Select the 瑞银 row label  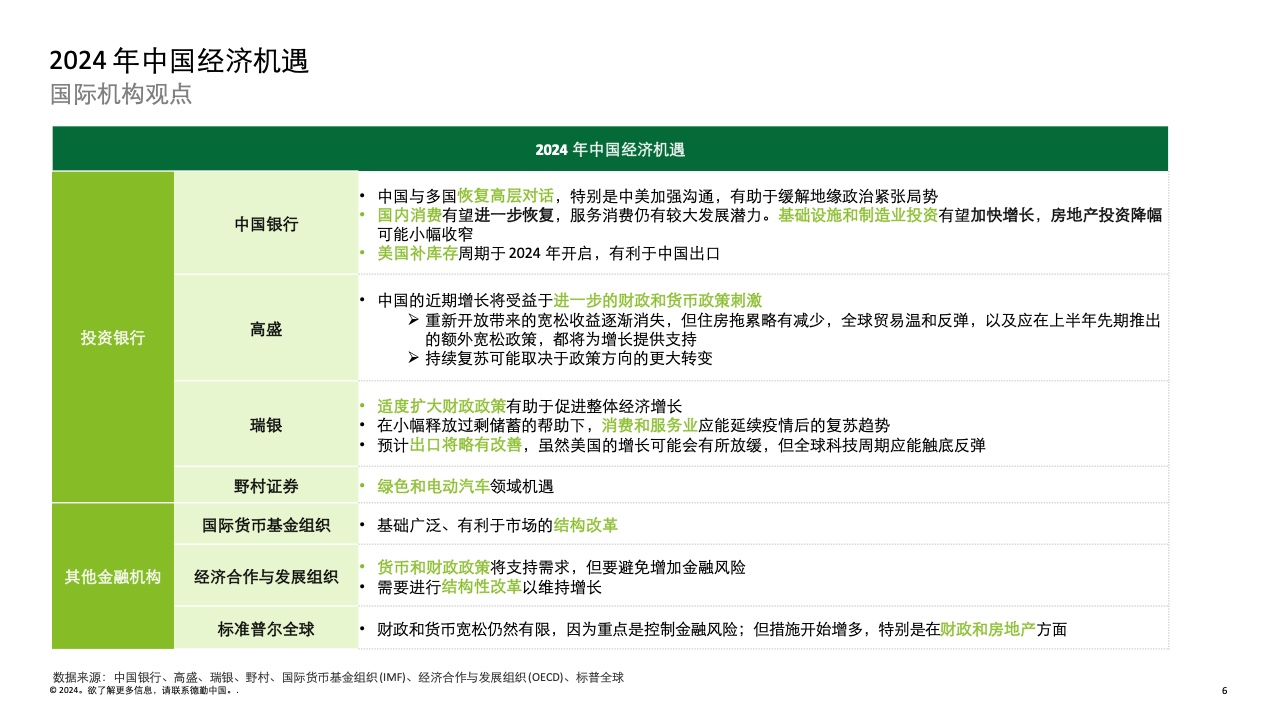[266, 425]
